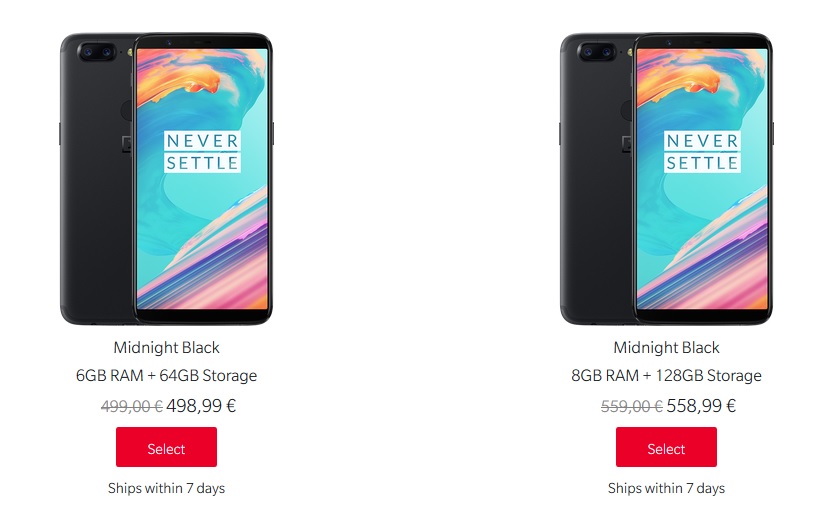The image size is (830, 520).
Task: Click the crossed-out 559,00 € price
Action: pyautogui.click(x=631, y=407)
